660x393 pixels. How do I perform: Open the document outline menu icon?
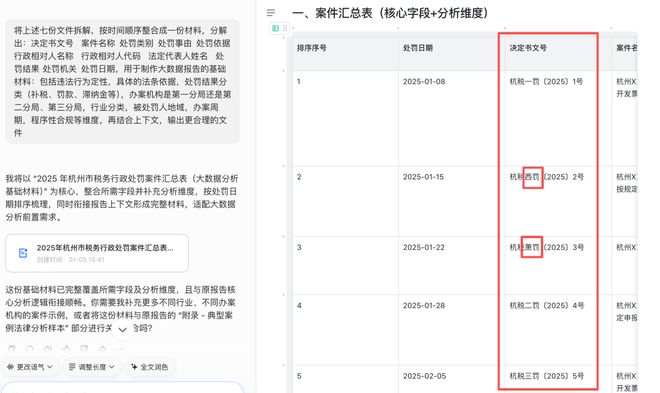click(271, 13)
